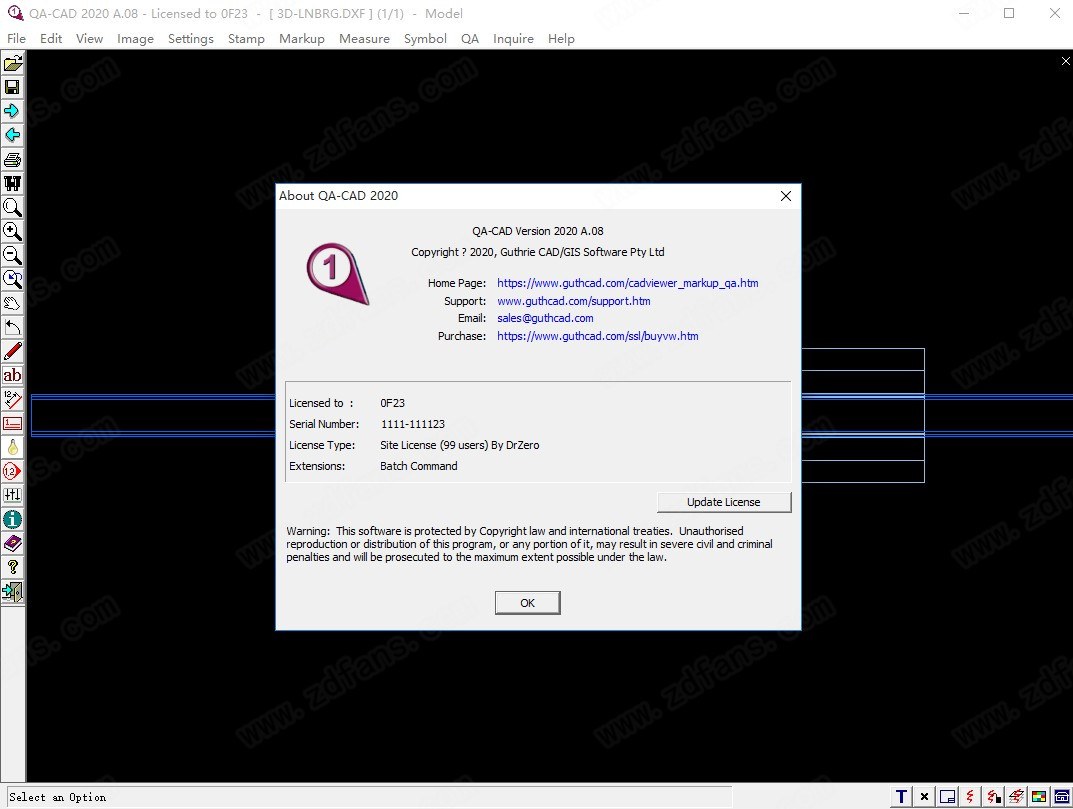Click the single red squiggle status icon
1073x809 pixels.
coord(970,797)
